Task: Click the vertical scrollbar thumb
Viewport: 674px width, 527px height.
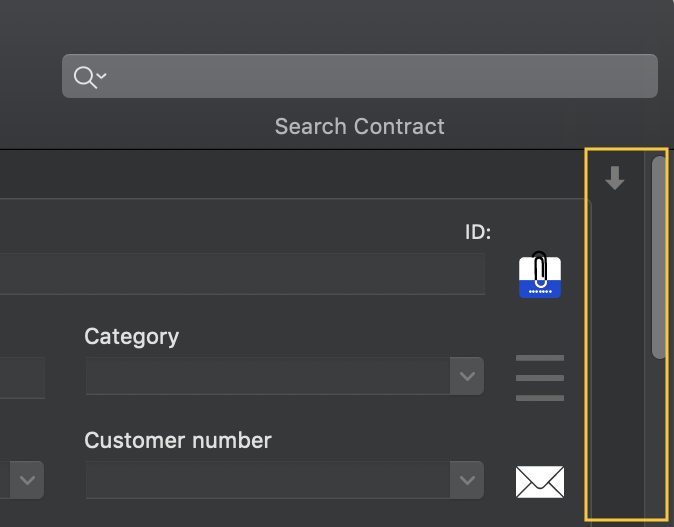Action: pos(658,257)
